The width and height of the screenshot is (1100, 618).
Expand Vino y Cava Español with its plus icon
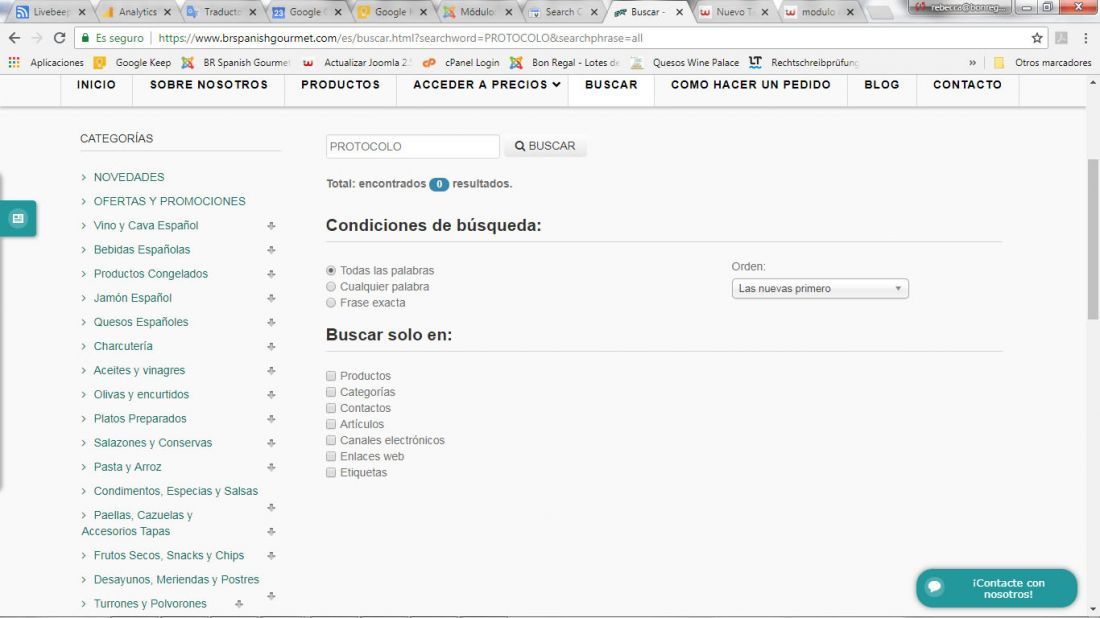tap(271, 226)
